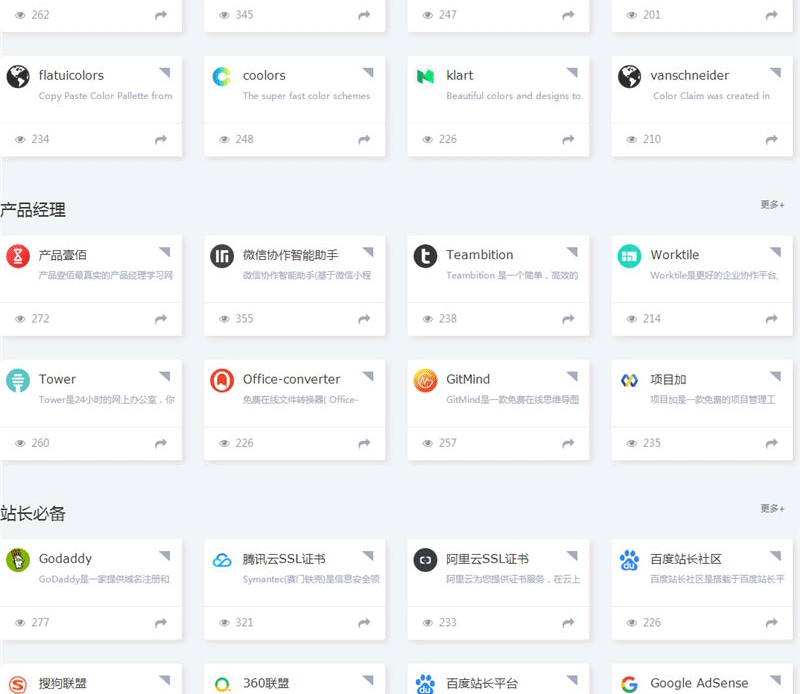Open the vanschneider globe icon

tap(629, 77)
